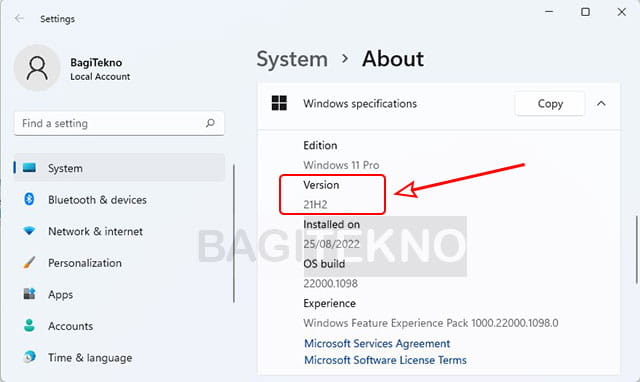Open the System settings category

click(119, 168)
